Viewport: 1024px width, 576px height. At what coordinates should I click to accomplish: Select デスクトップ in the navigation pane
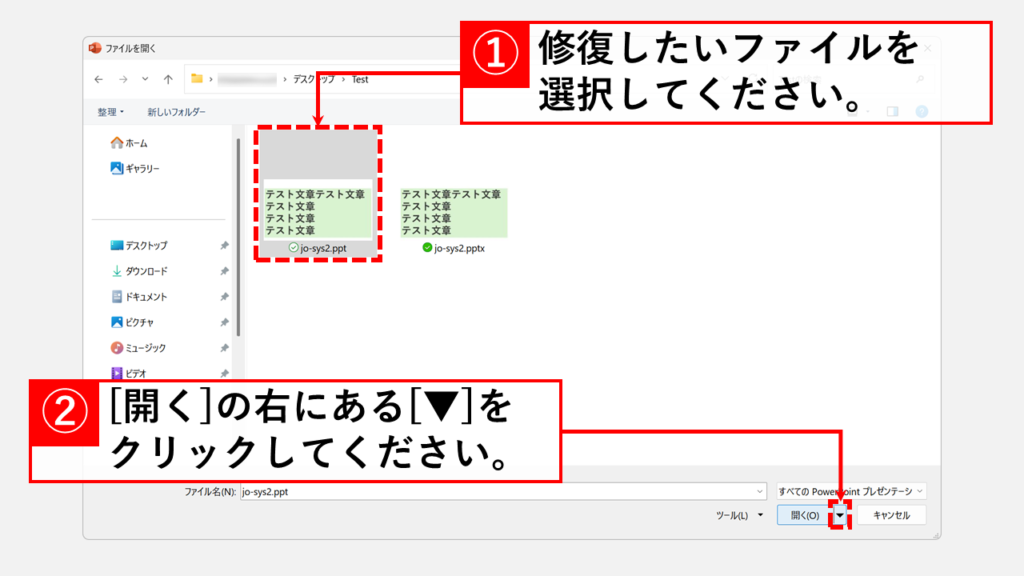139,246
